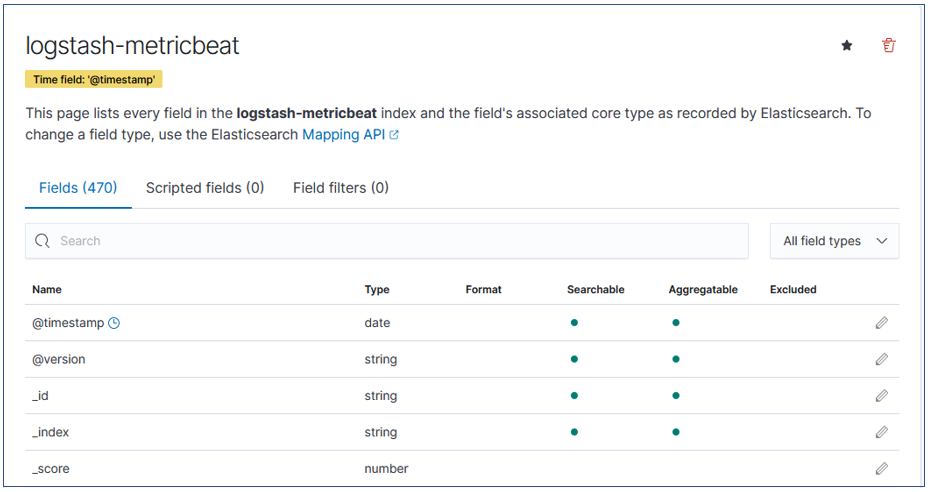Sort by the Type column header
Screen dimensions: 931x492
(377, 290)
